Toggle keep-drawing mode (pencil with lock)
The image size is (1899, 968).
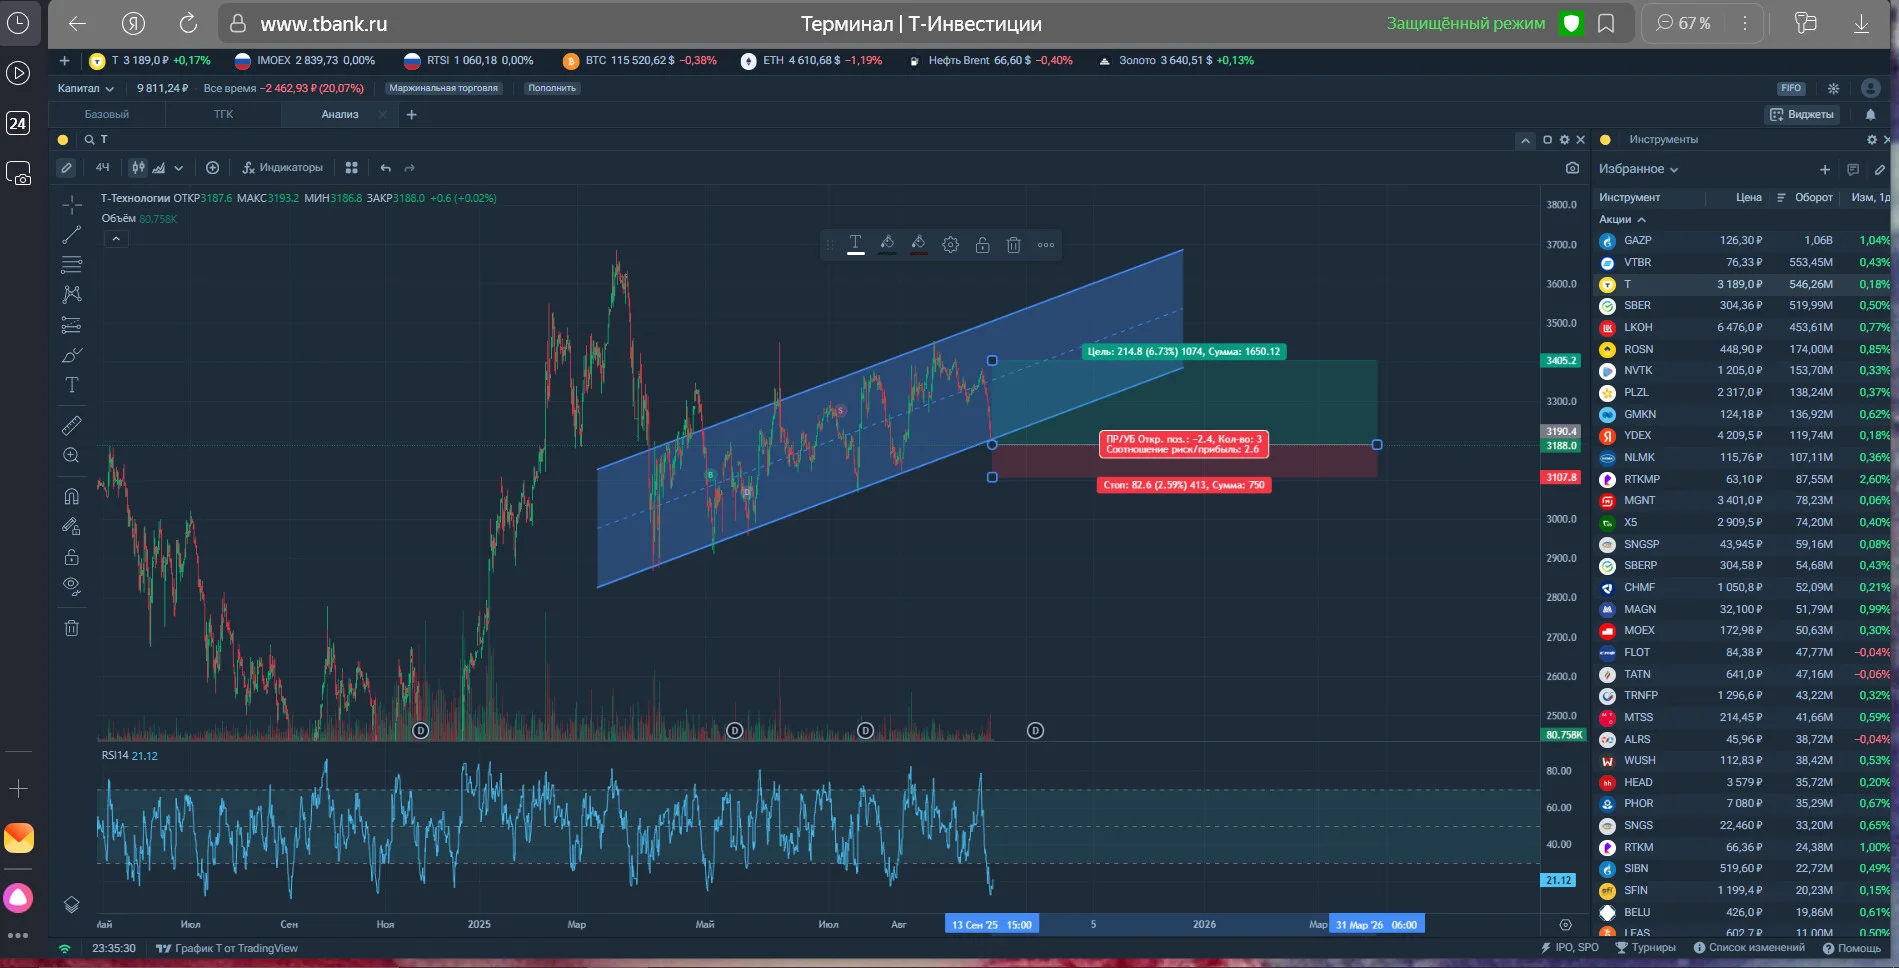coord(72,526)
